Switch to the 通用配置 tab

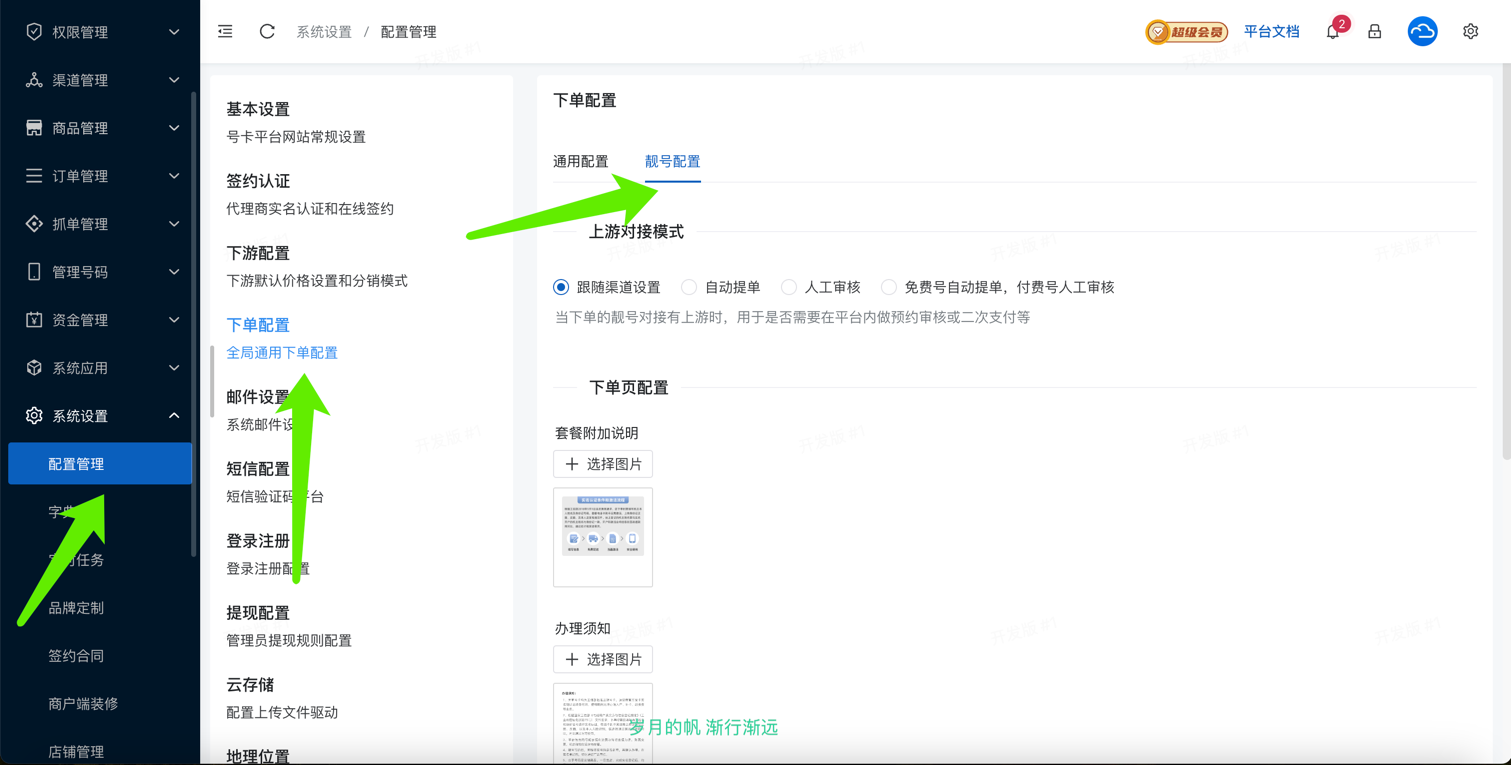[x=581, y=161]
